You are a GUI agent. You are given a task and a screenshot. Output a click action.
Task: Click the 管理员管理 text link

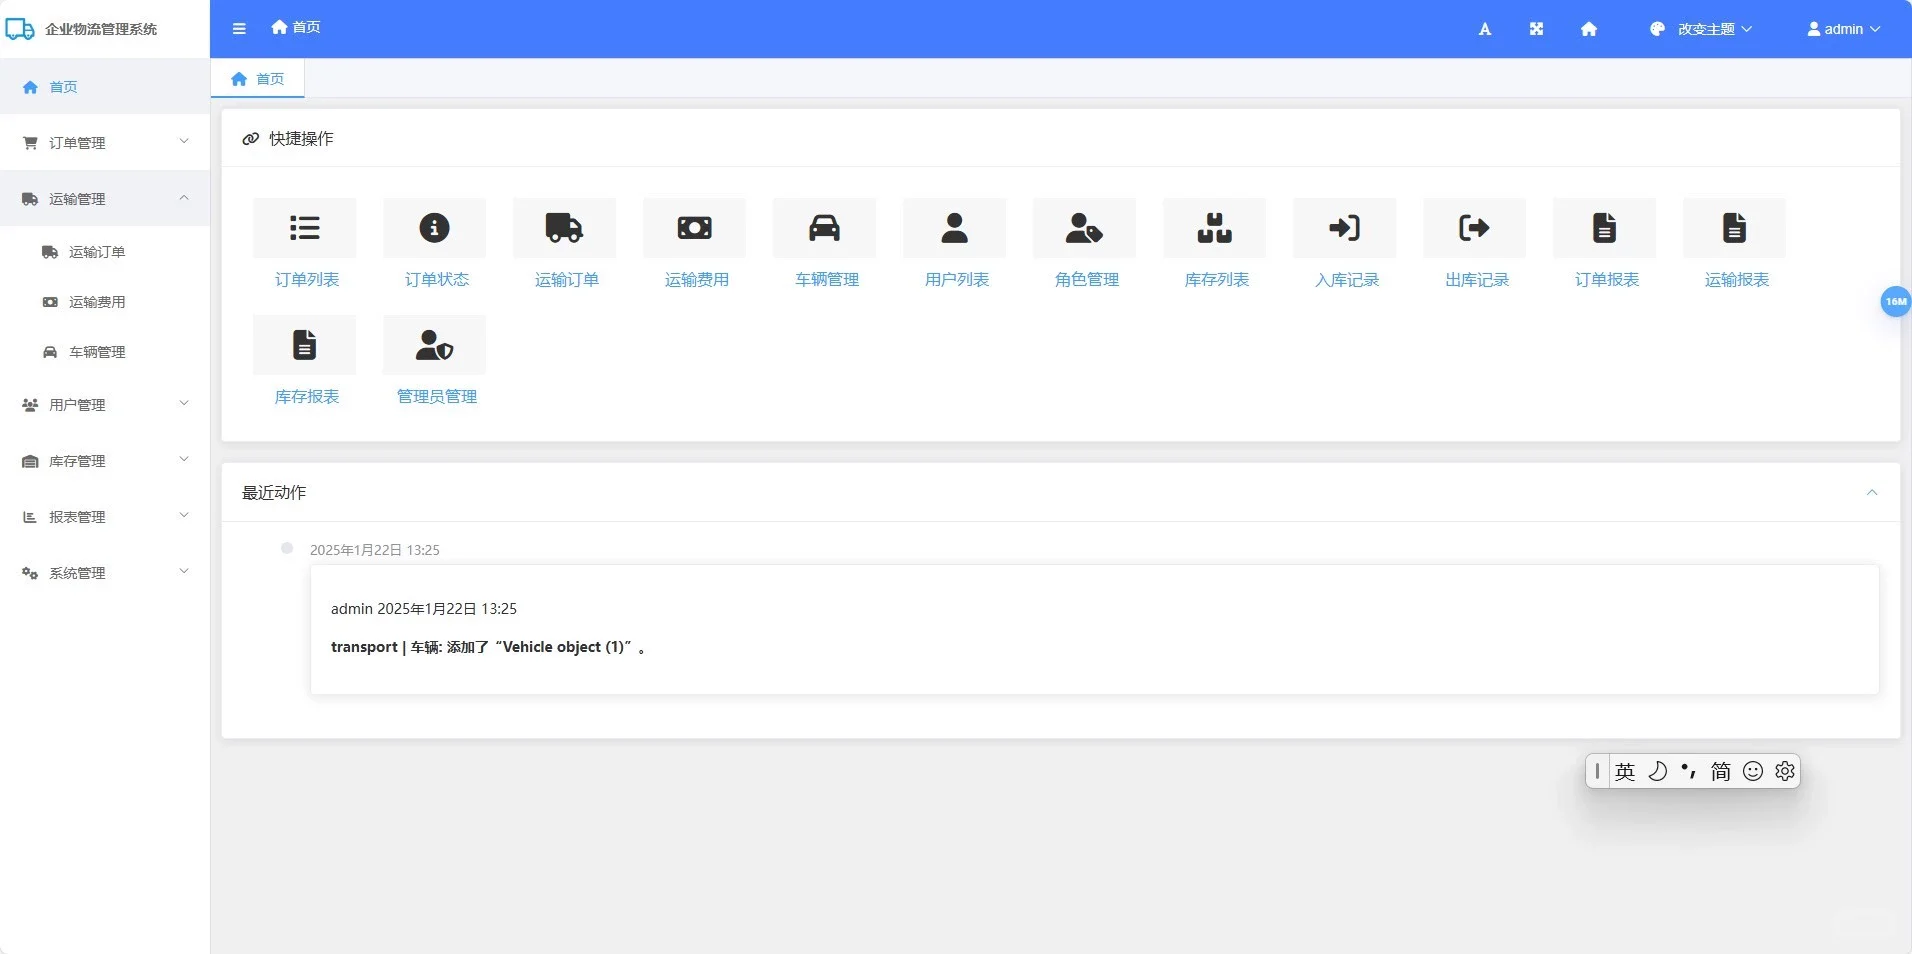pos(437,397)
